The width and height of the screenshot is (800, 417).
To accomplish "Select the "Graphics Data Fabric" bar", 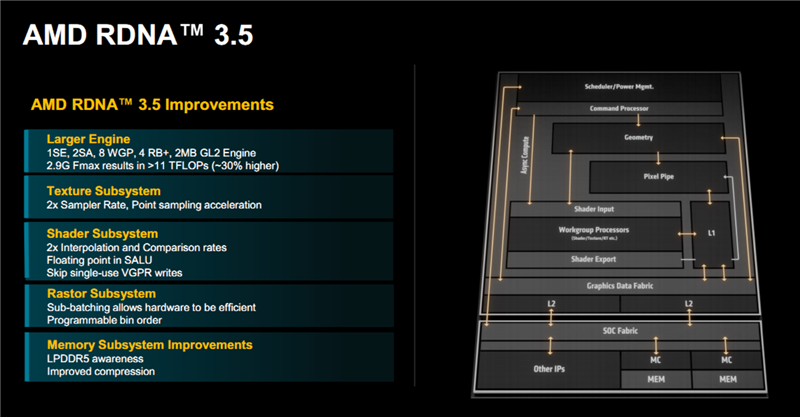I will [619, 286].
